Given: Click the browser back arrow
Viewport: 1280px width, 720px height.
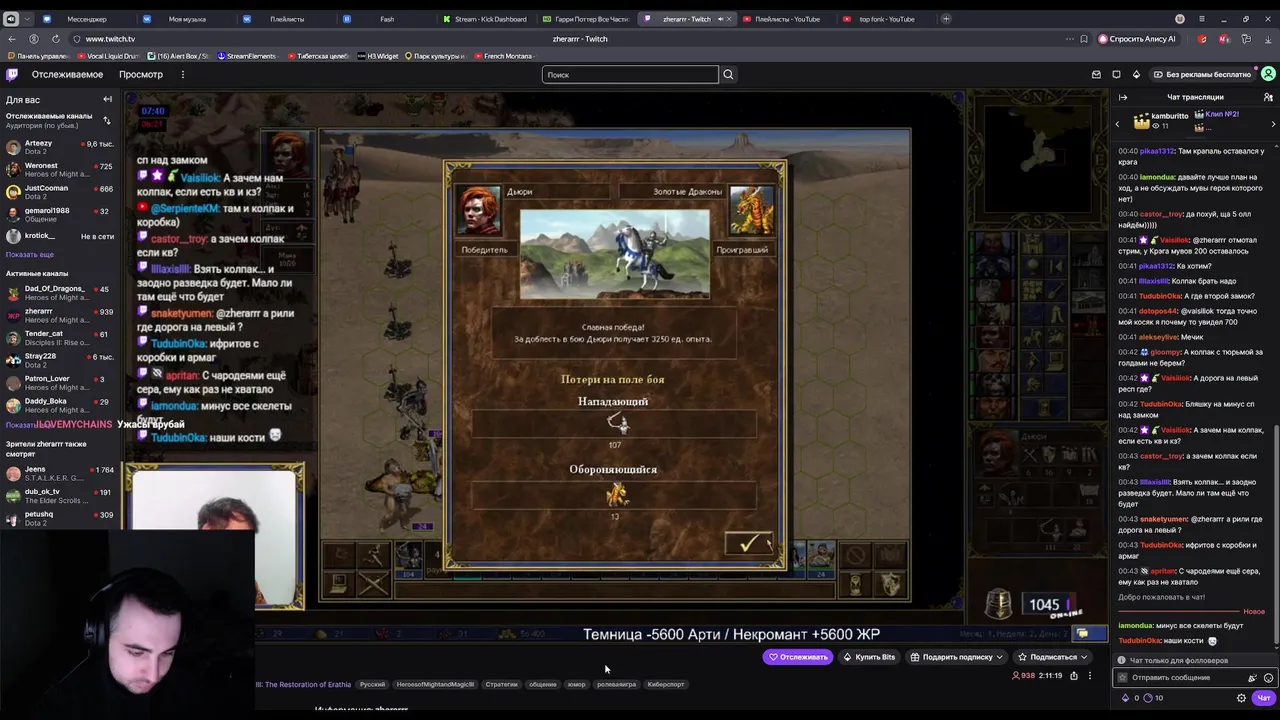Looking at the screenshot, I should point(11,39).
